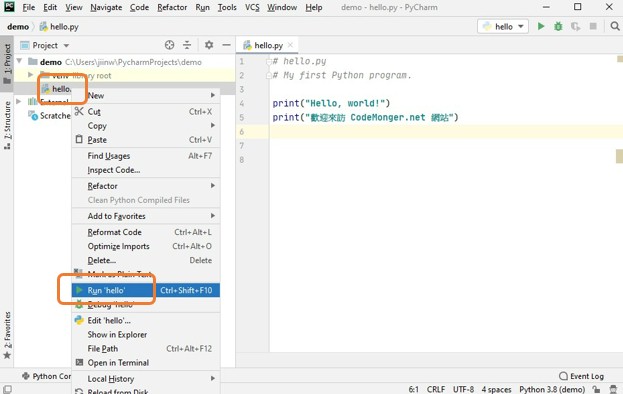
Task: Click the Stop square icon in toolbar
Action: tap(593, 26)
